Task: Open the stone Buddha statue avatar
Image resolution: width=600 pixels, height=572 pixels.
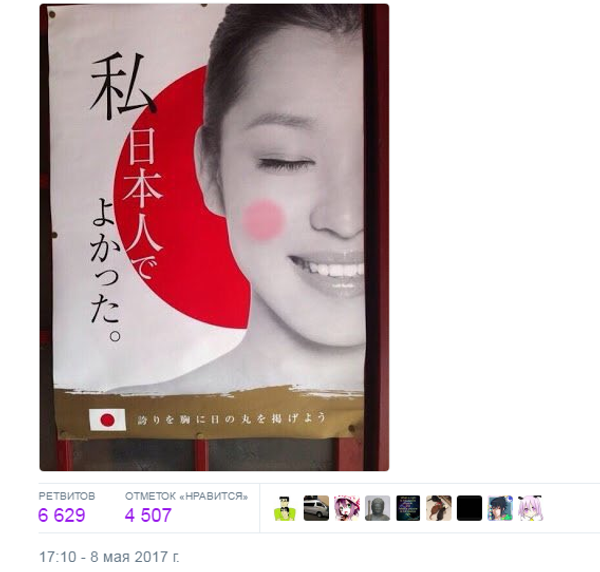Action: pos(377,508)
